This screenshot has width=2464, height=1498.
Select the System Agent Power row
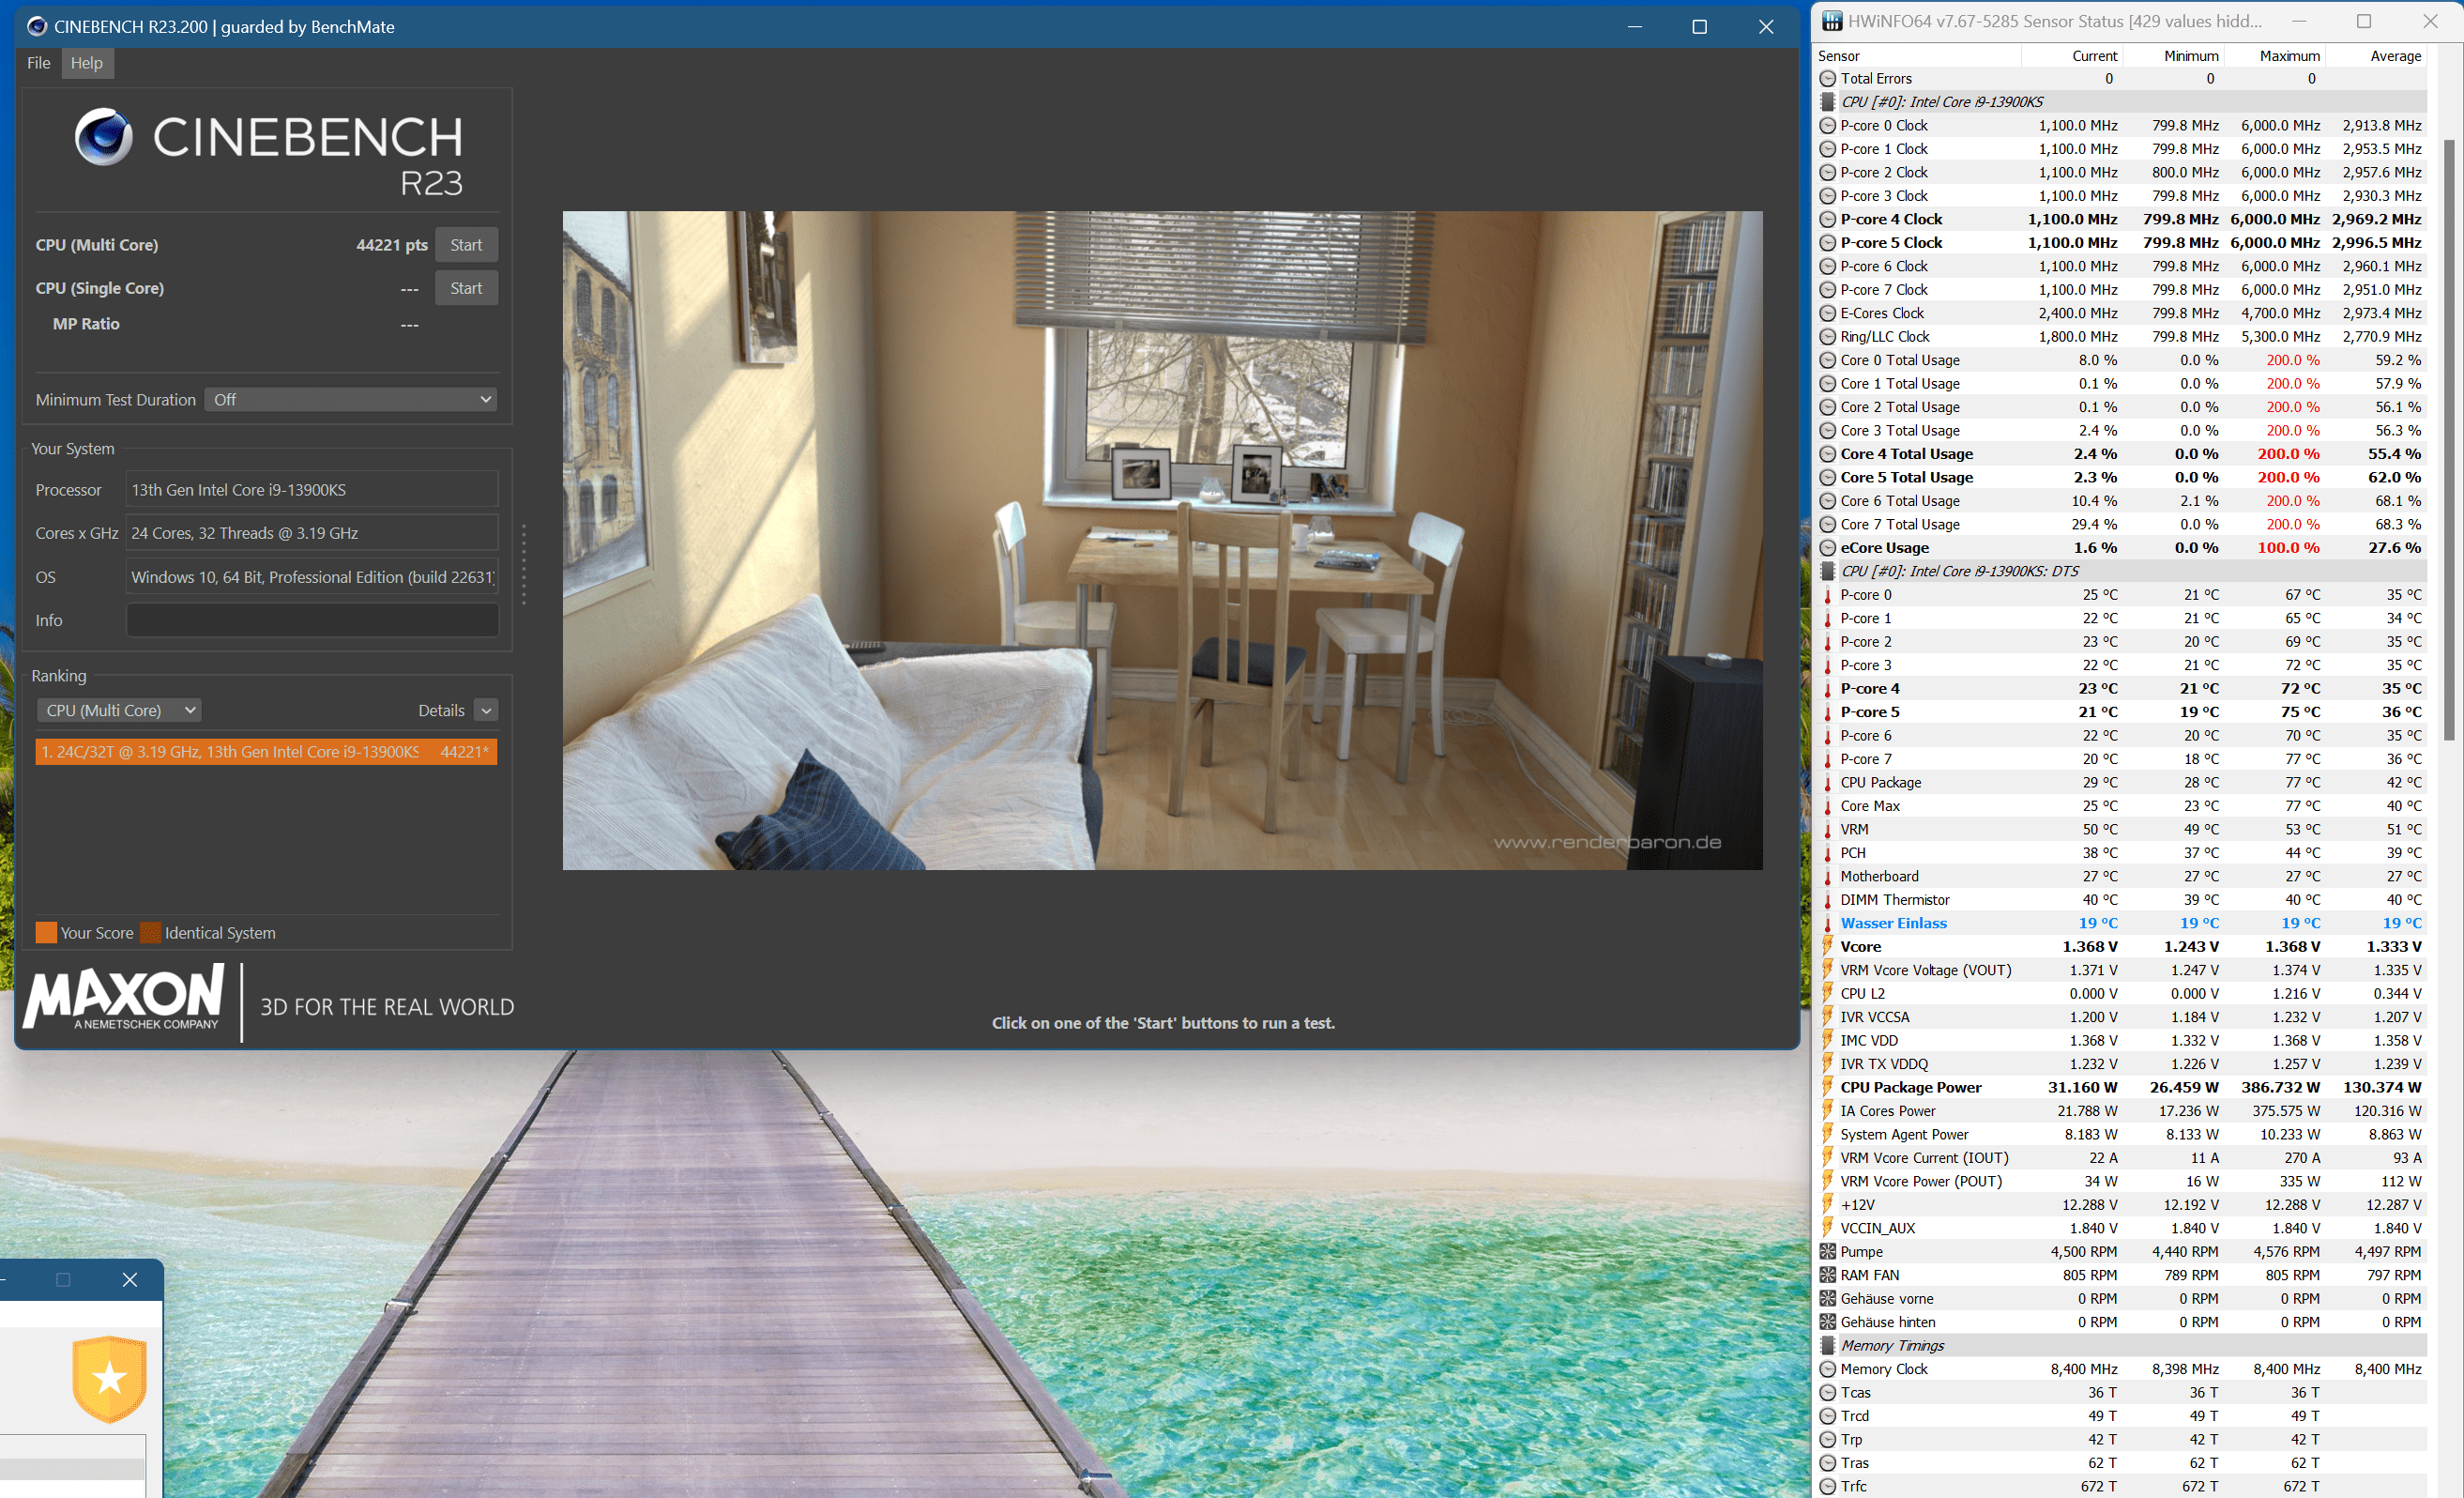pyautogui.click(x=2121, y=1135)
